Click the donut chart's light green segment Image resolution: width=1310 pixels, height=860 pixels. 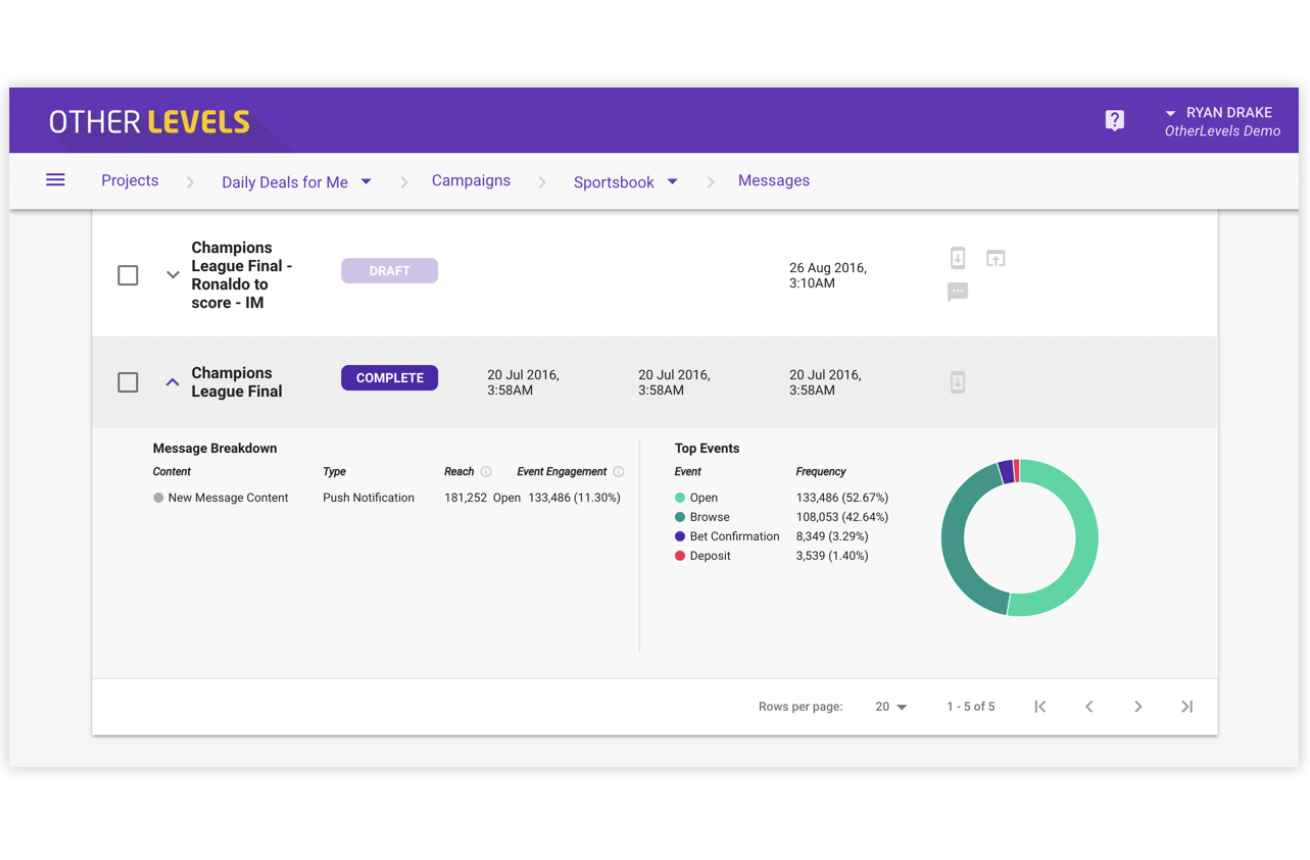coord(1086,540)
